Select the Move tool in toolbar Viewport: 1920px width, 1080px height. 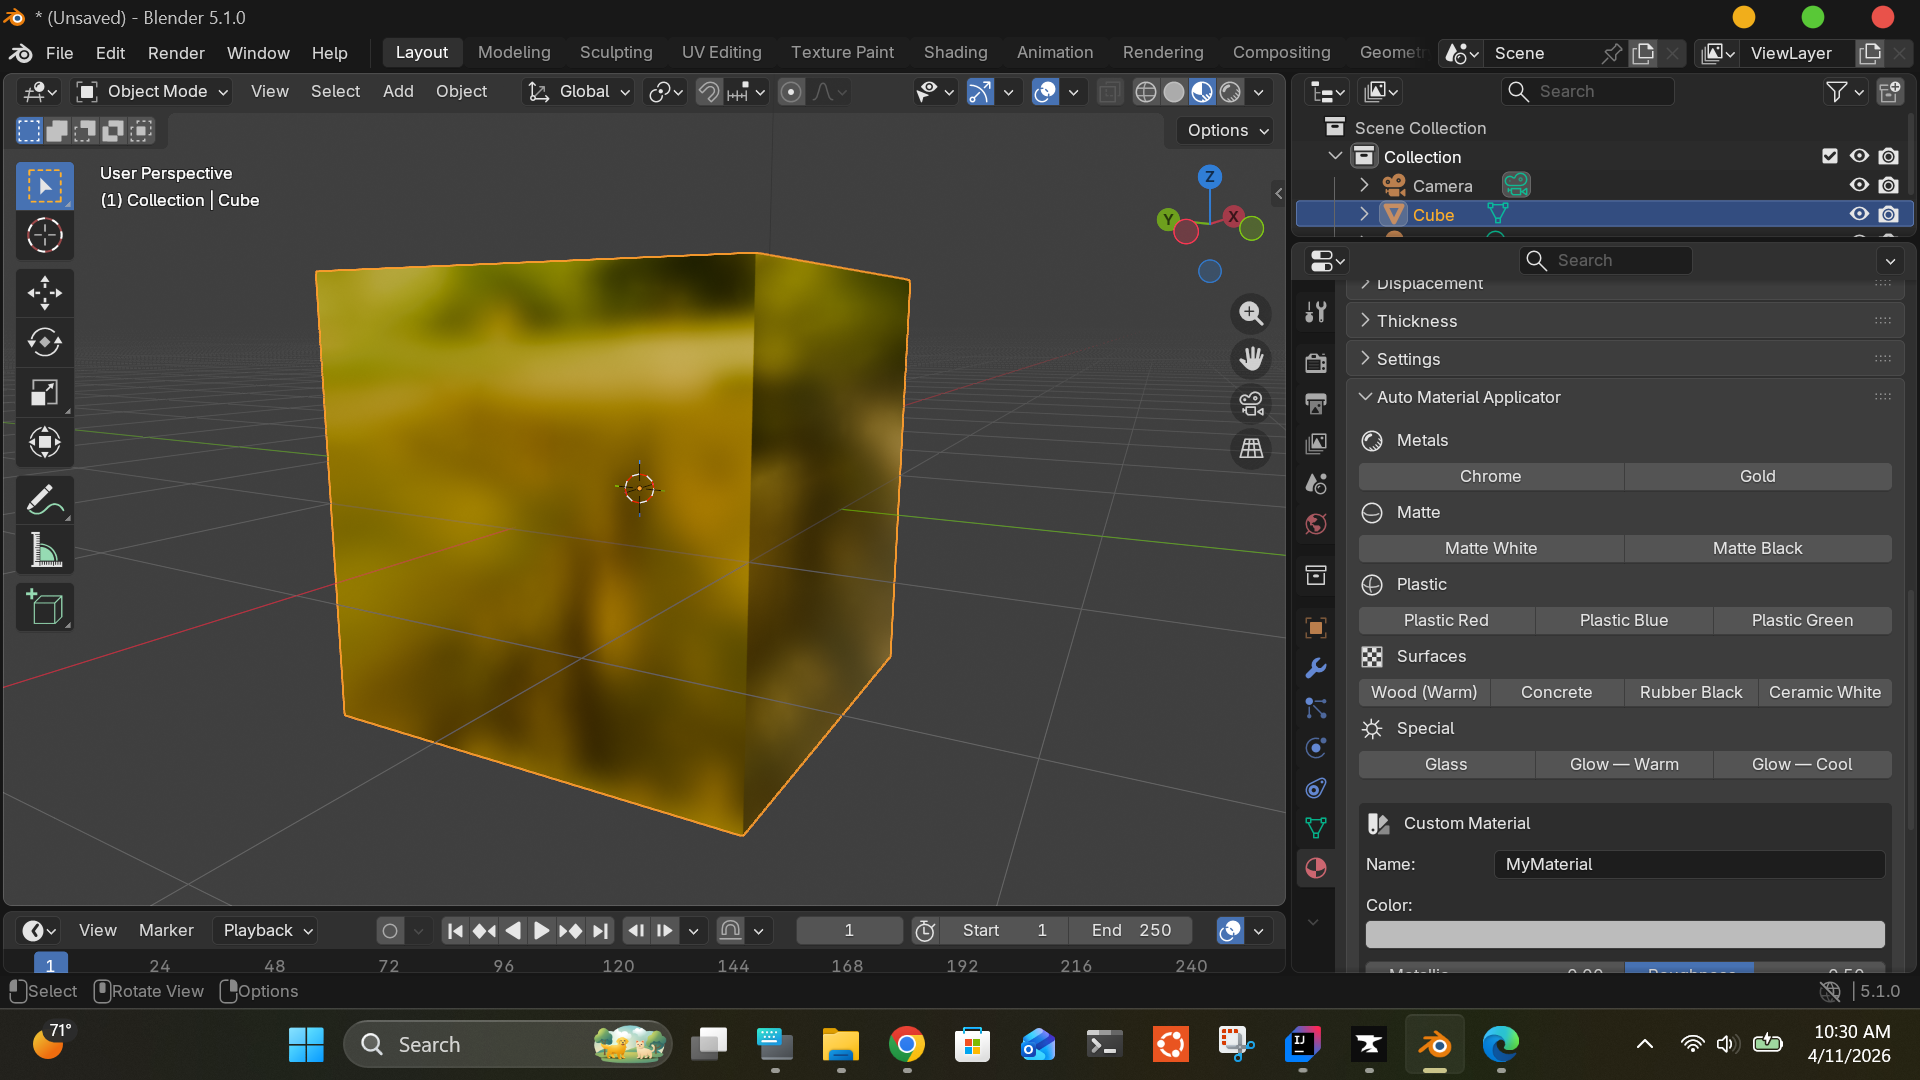(x=44, y=293)
